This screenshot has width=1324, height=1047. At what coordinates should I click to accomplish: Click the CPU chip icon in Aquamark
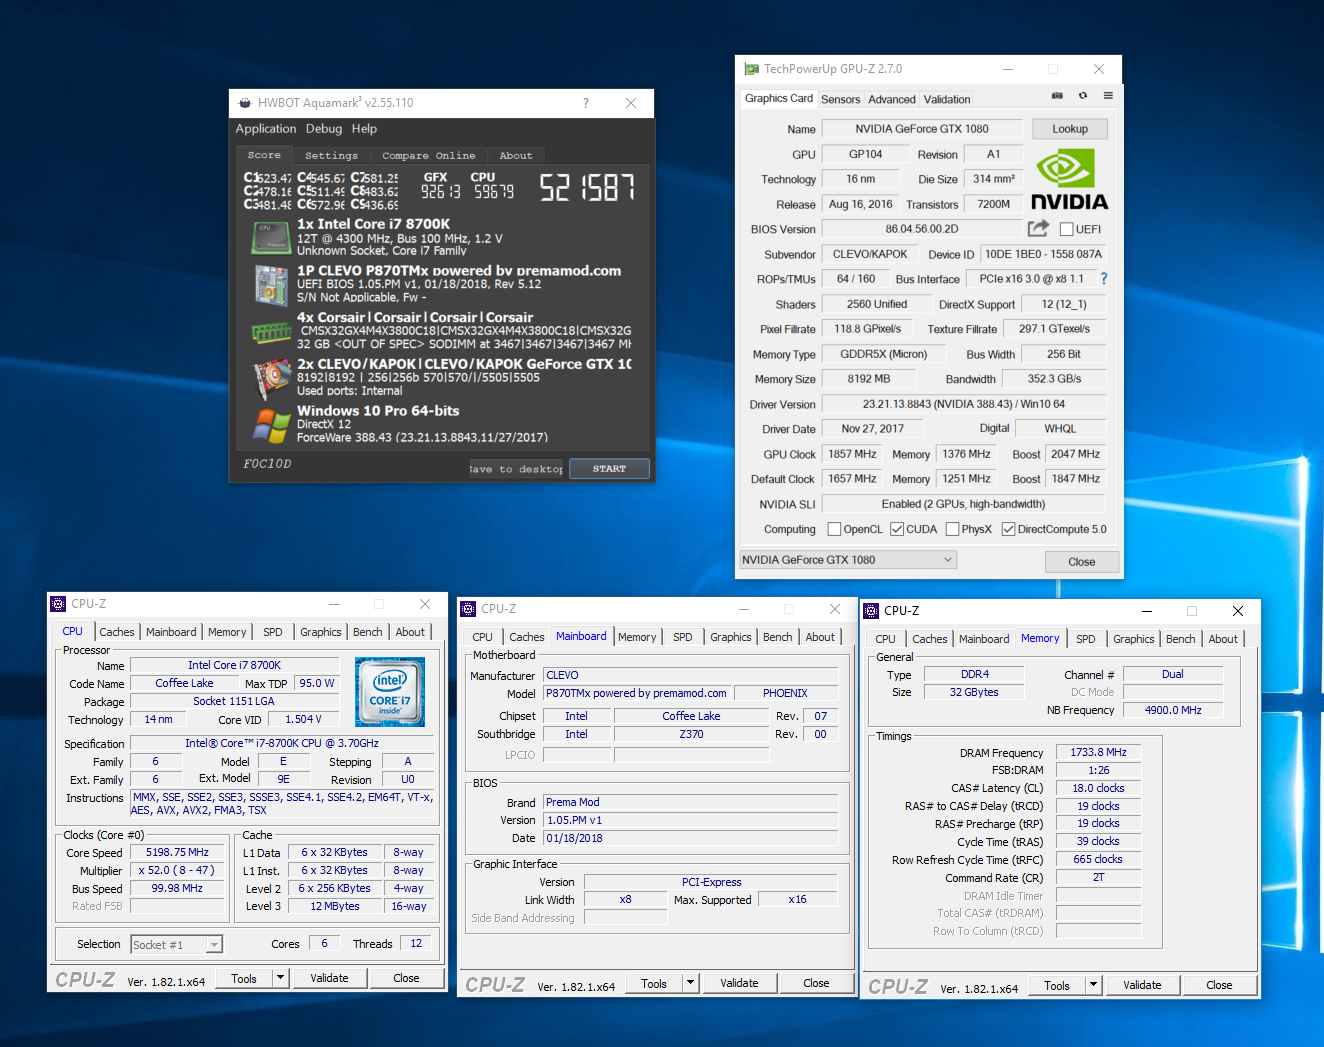tap(270, 238)
